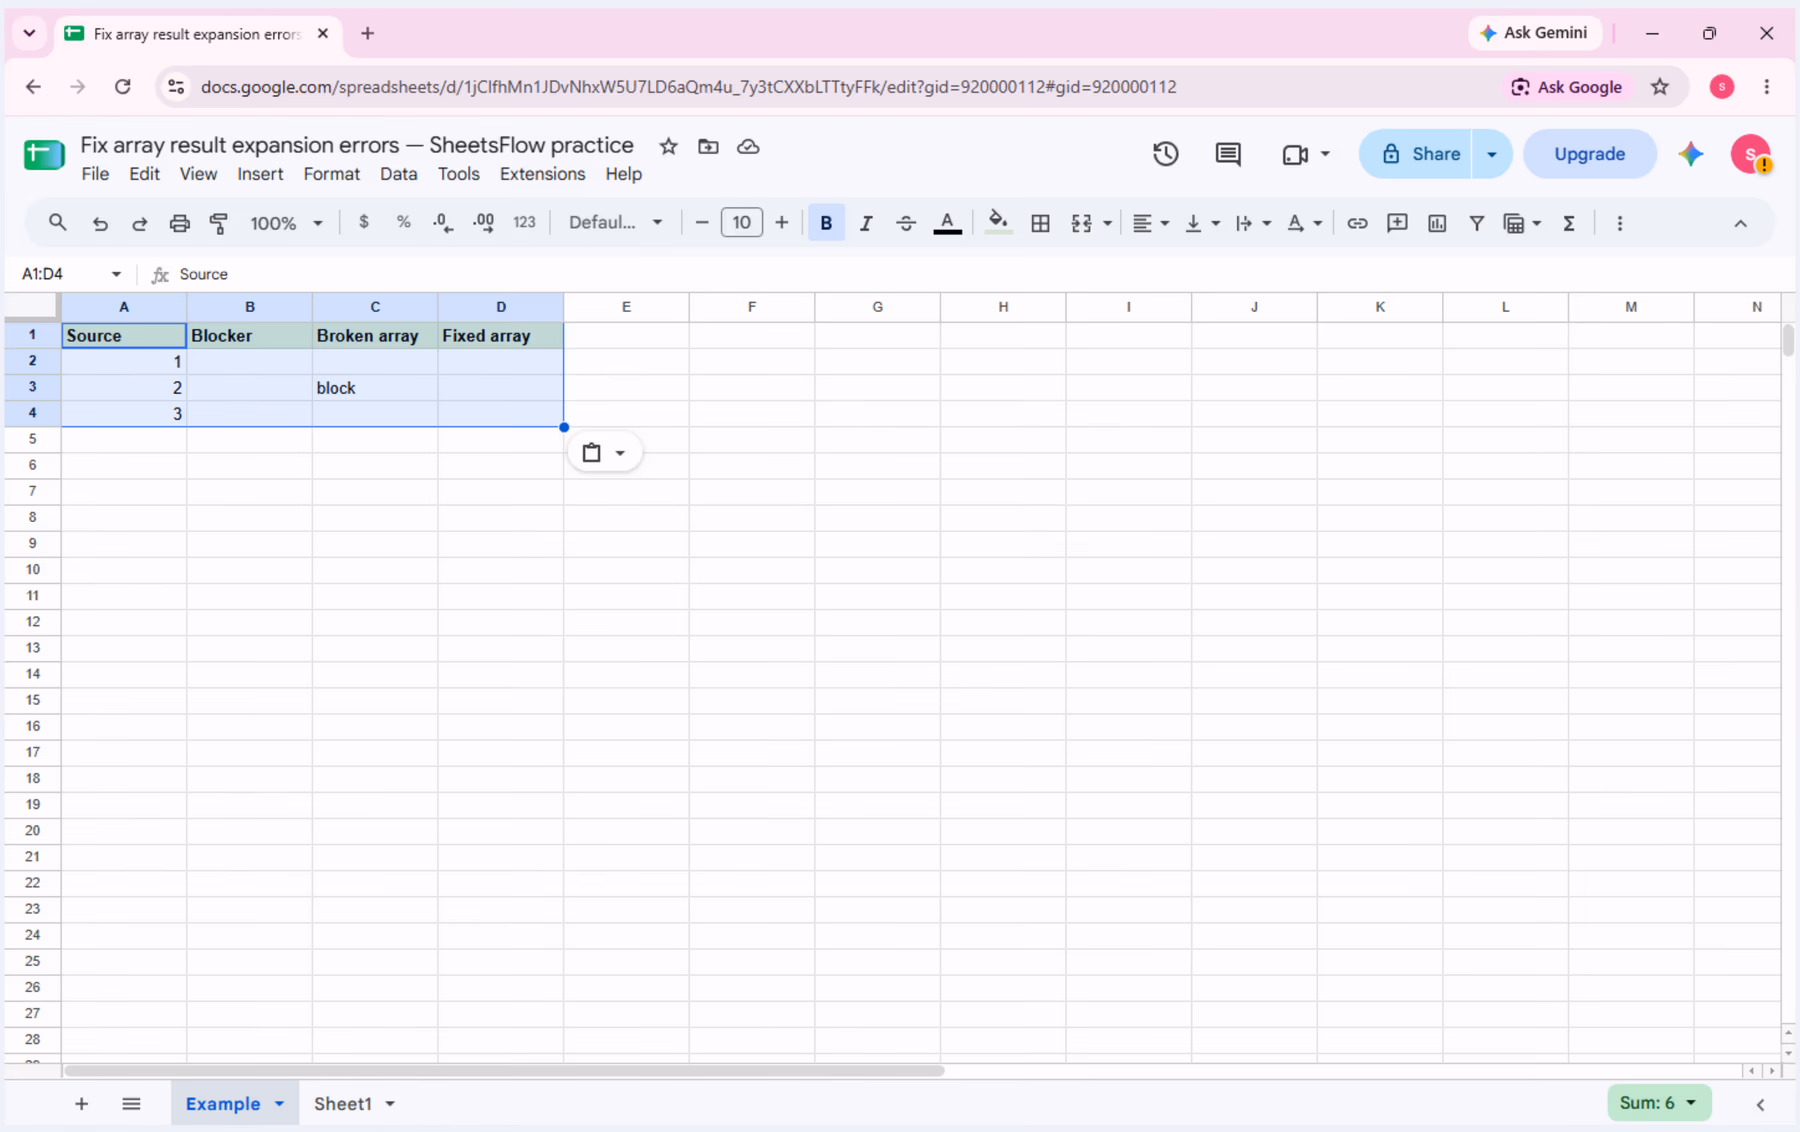Click the Ask Gemini button
Image resolution: width=1800 pixels, height=1132 pixels.
click(1534, 33)
